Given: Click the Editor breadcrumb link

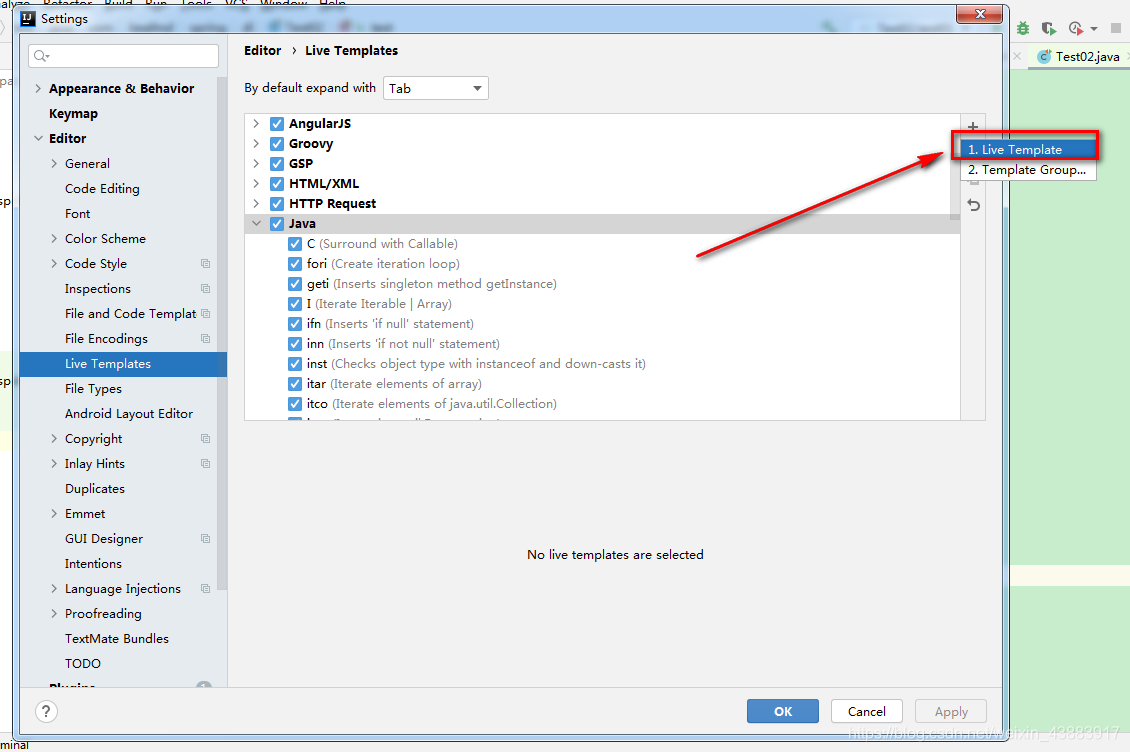Looking at the screenshot, I should pyautogui.click(x=262, y=50).
